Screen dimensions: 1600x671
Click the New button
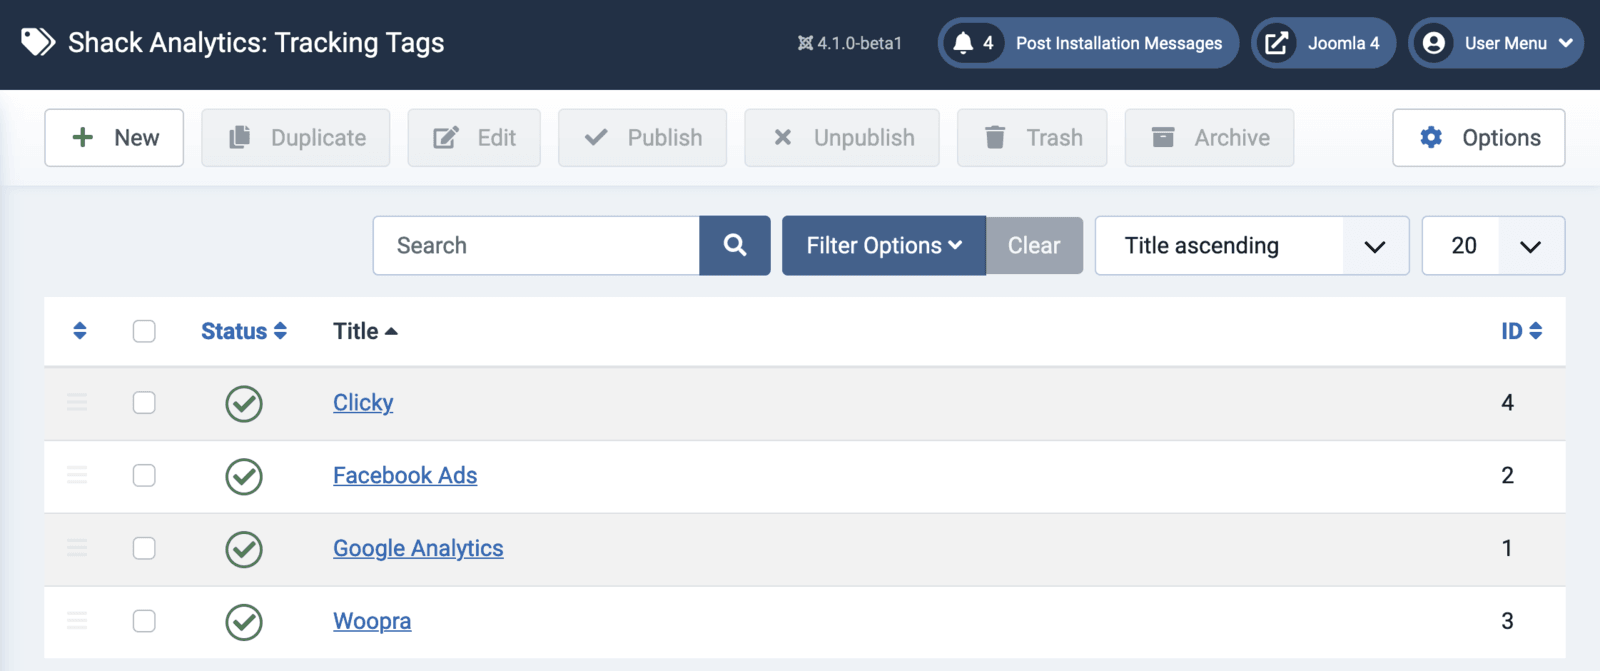click(114, 138)
